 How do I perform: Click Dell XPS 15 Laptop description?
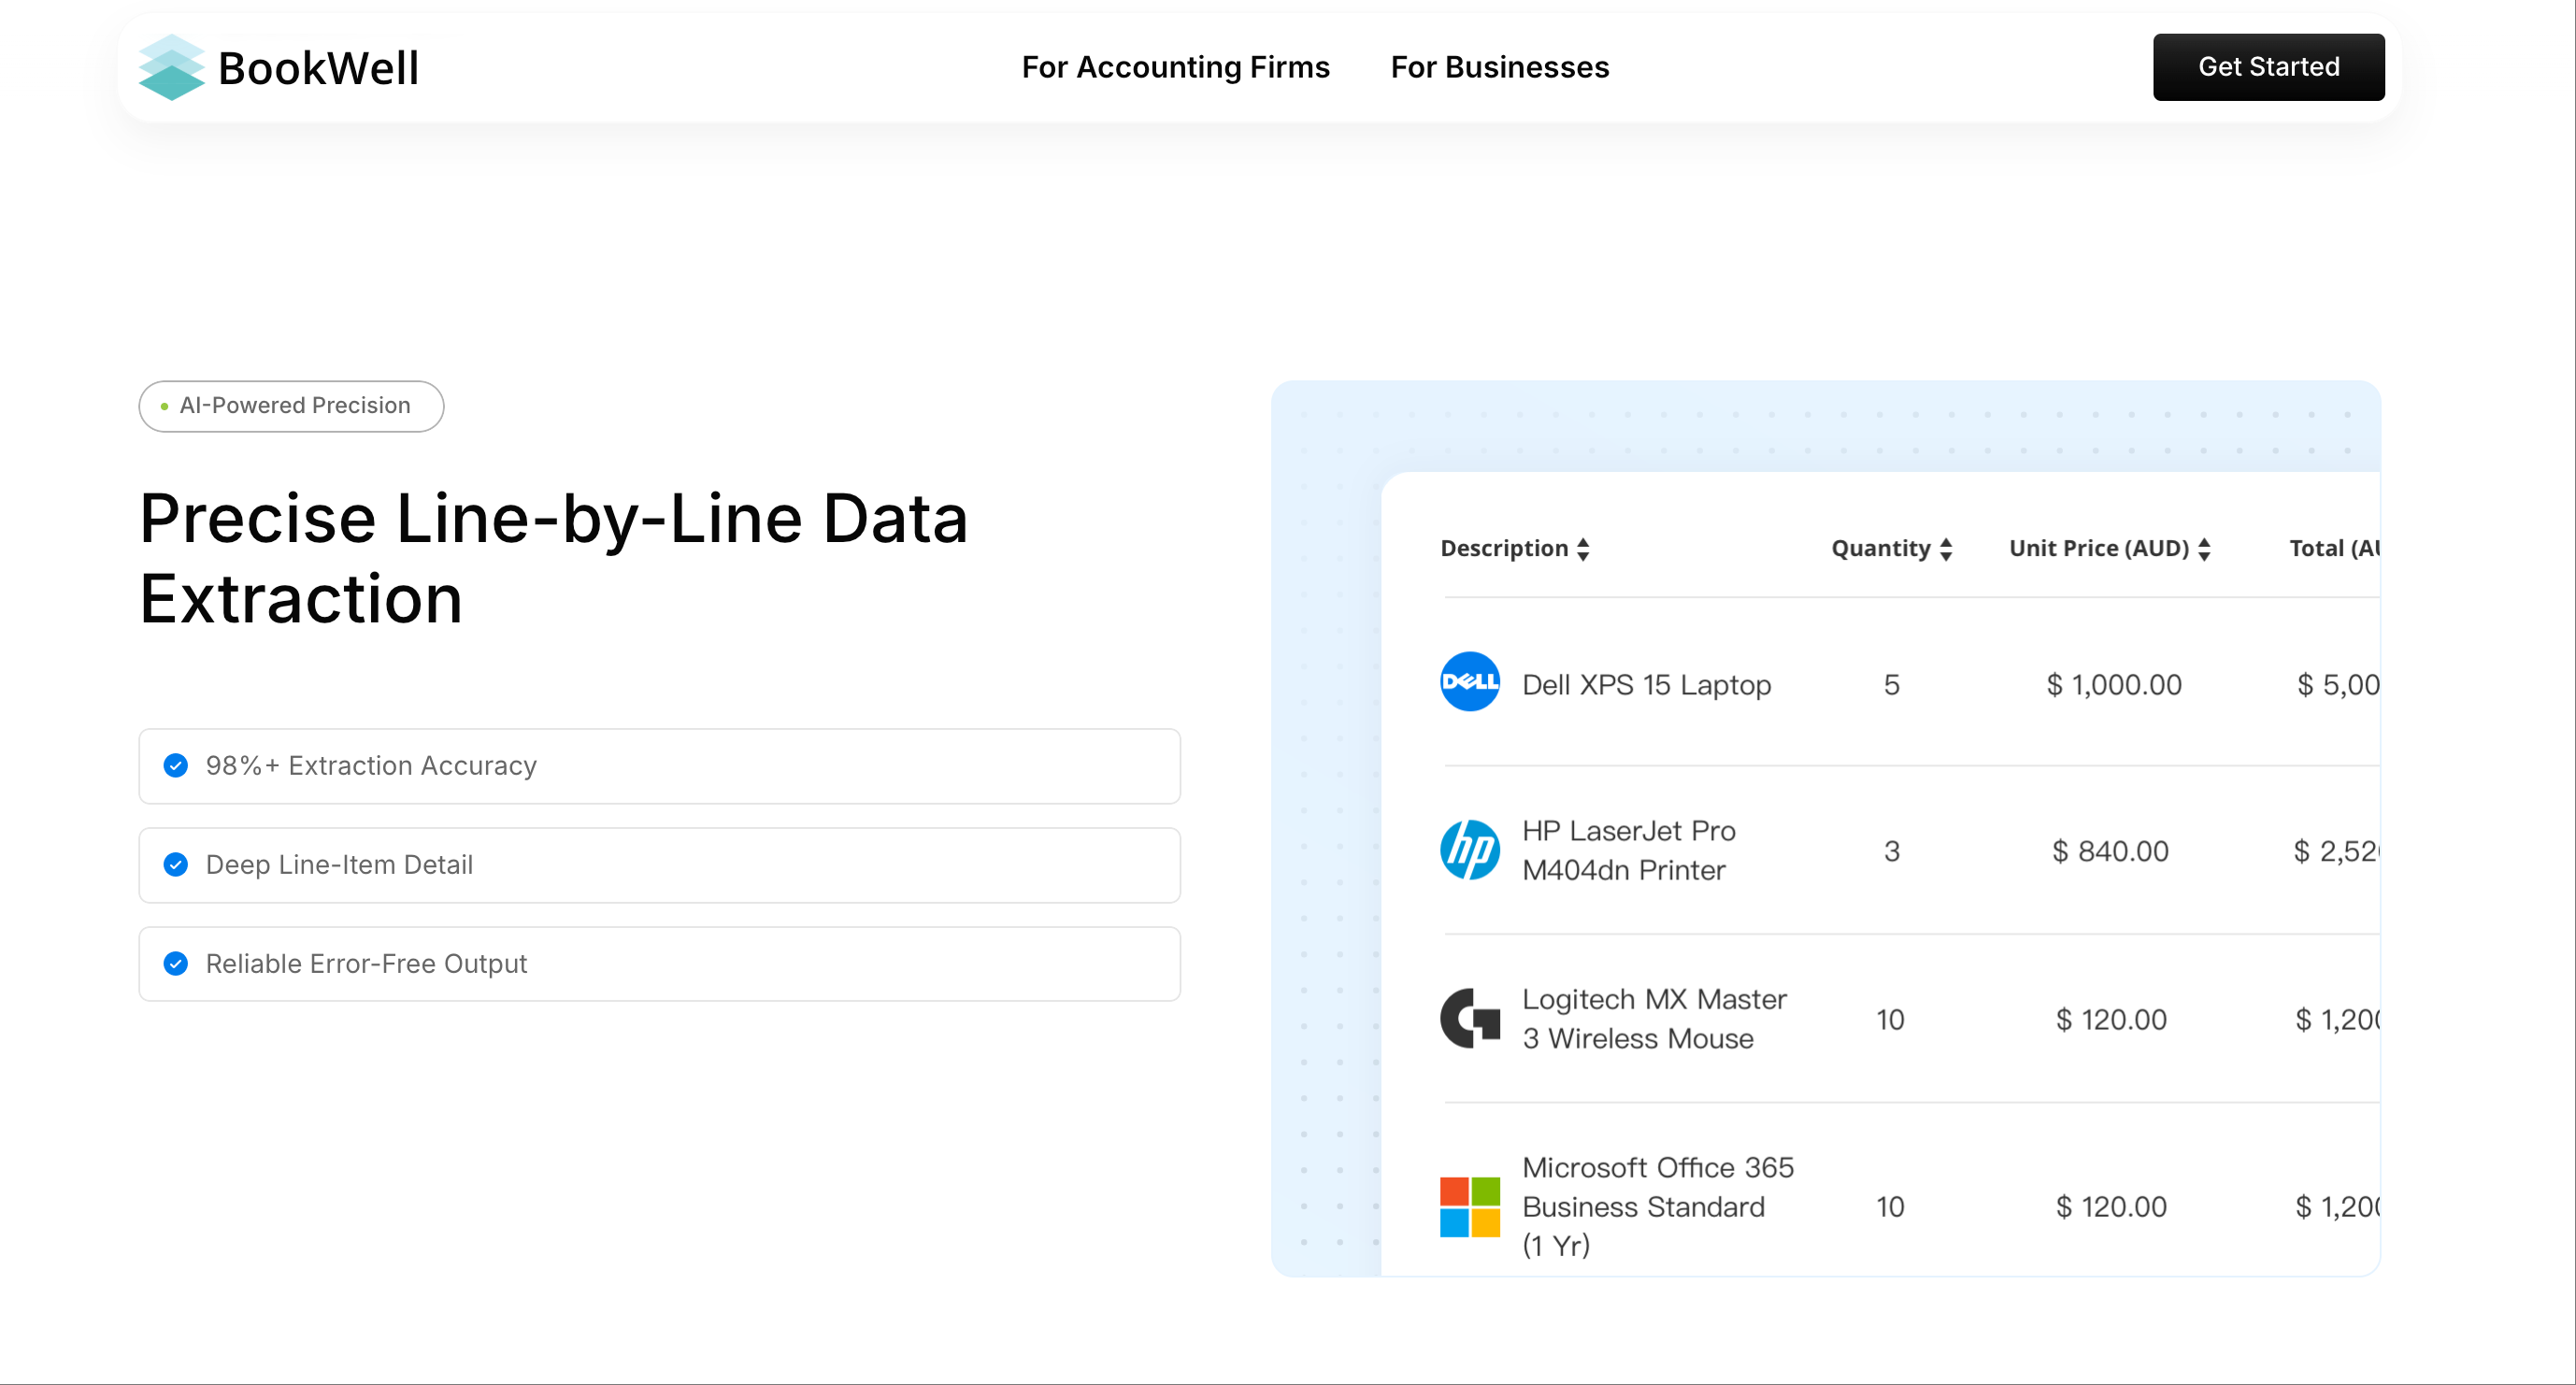pos(1646,685)
